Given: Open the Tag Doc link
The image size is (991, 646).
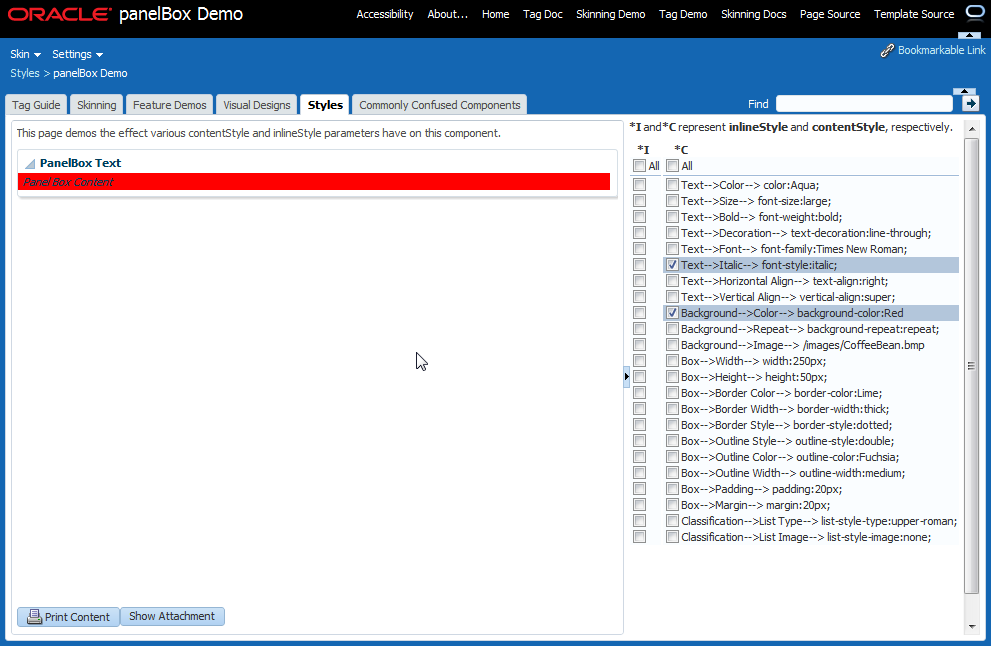Looking at the screenshot, I should point(543,14).
